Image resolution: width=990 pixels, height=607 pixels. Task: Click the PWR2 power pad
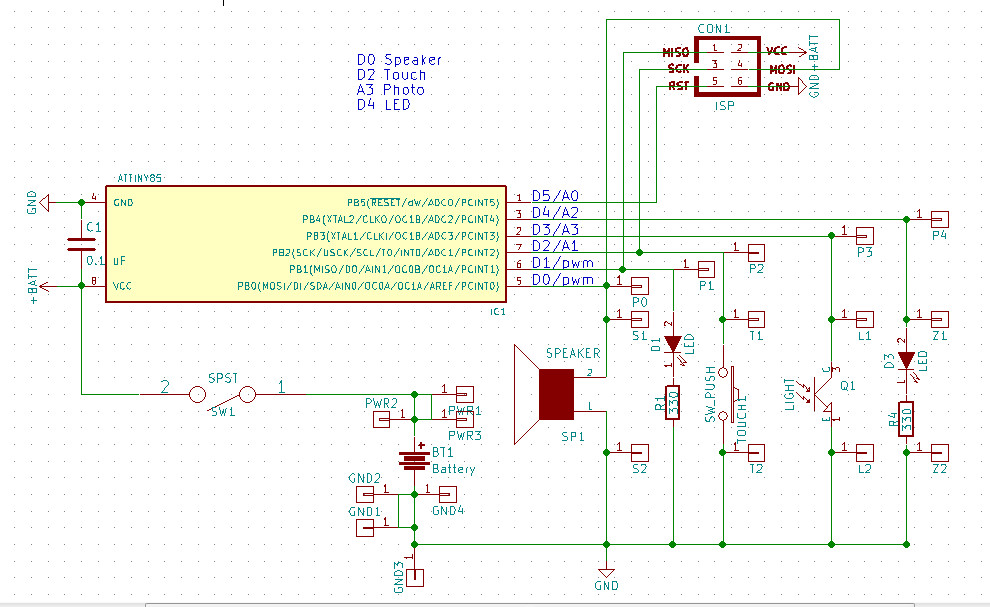tap(381, 419)
